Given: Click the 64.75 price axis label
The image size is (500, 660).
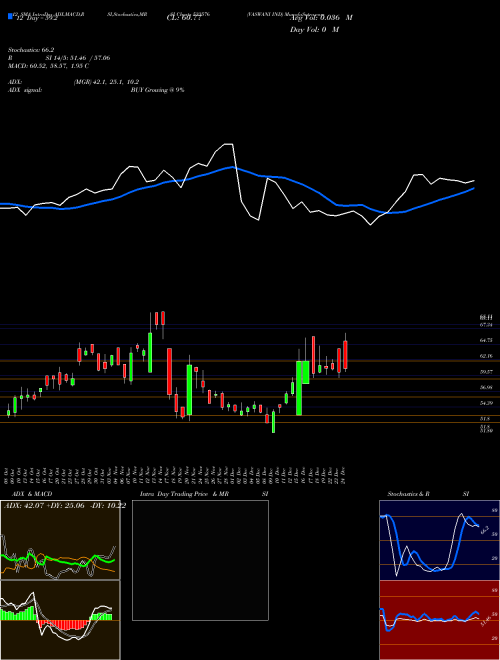Looking at the screenshot, I should point(486,340).
